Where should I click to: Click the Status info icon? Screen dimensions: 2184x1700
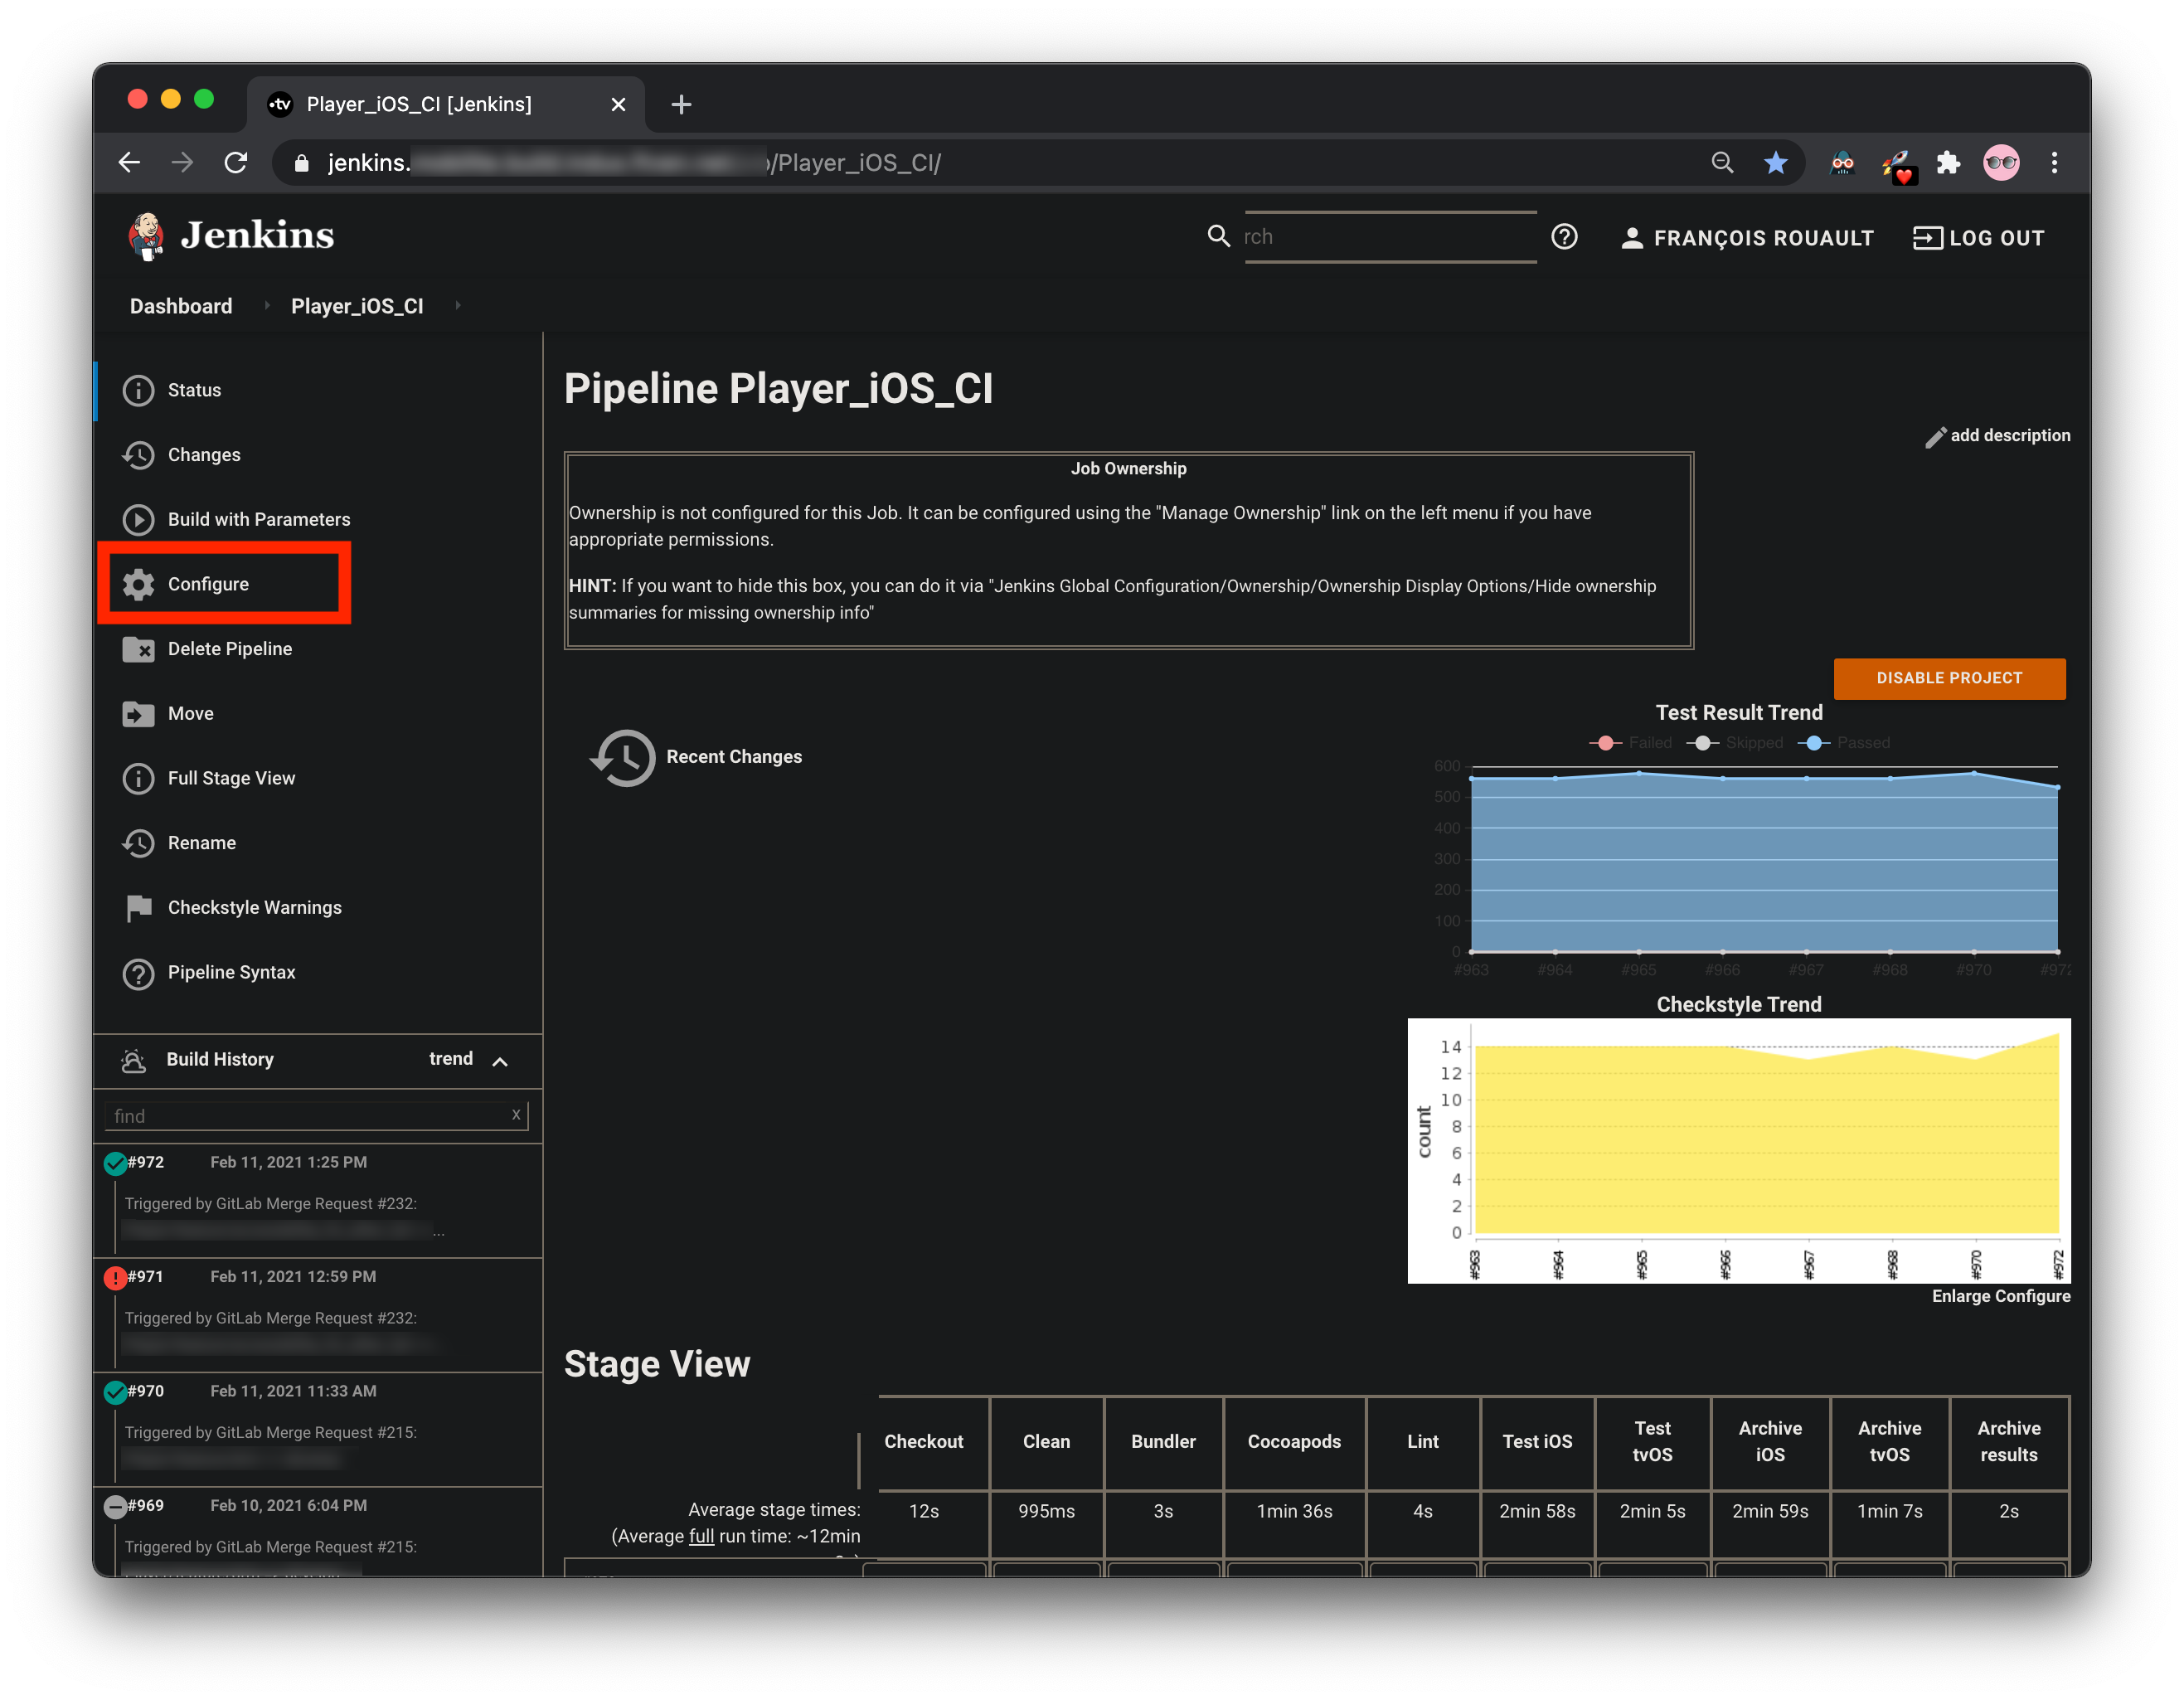(138, 390)
